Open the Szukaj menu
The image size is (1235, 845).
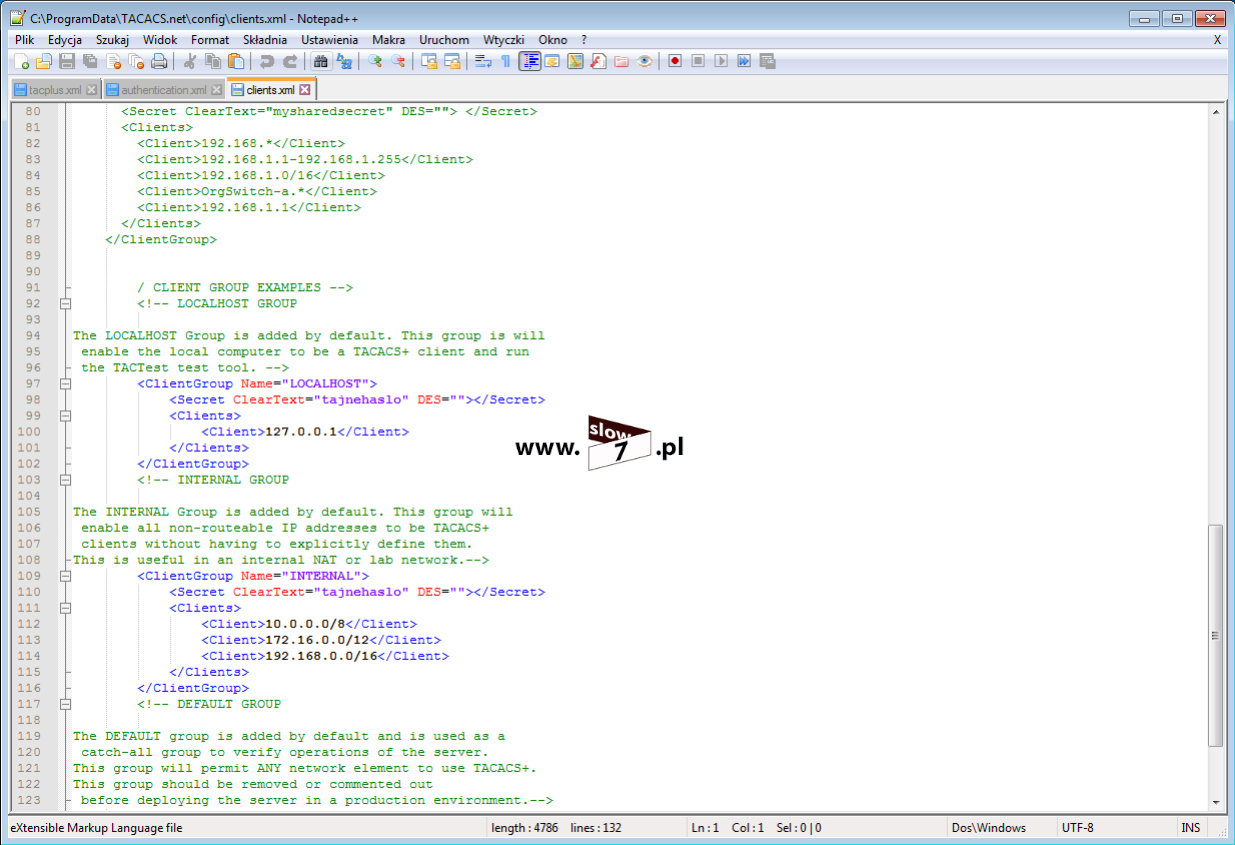pos(112,40)
